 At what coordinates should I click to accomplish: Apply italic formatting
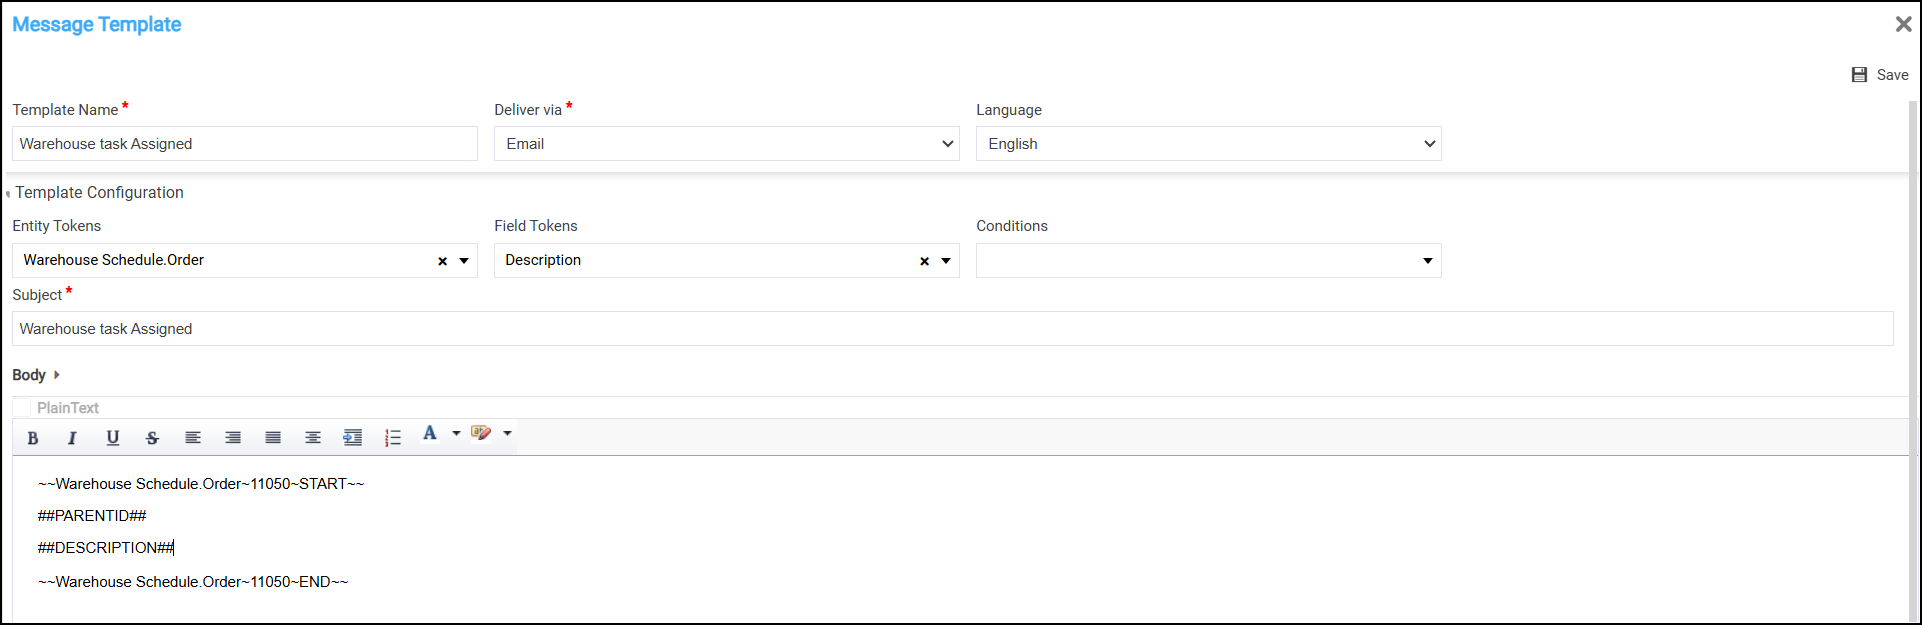click(x=72, y=438)
